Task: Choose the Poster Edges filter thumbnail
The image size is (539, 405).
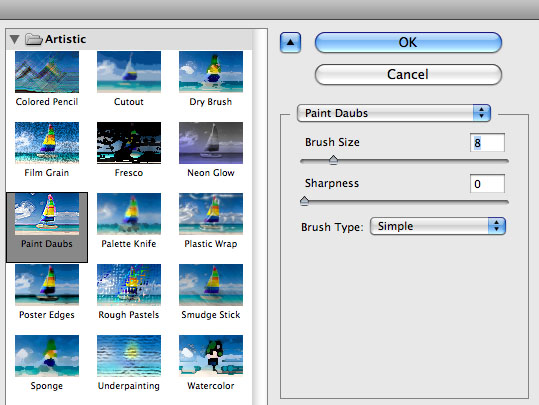Action: tap(47, 285)
